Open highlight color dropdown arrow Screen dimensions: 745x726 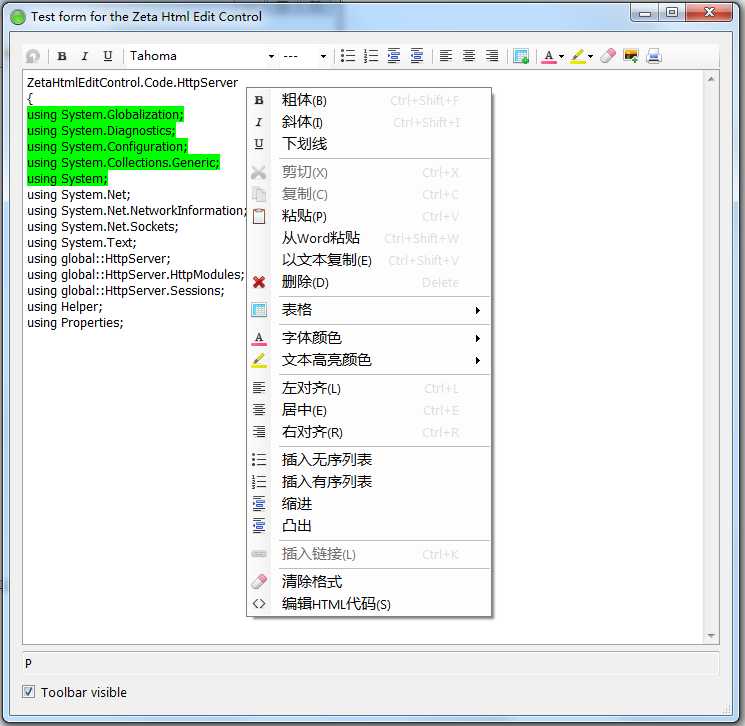click(x=591, y=57)
